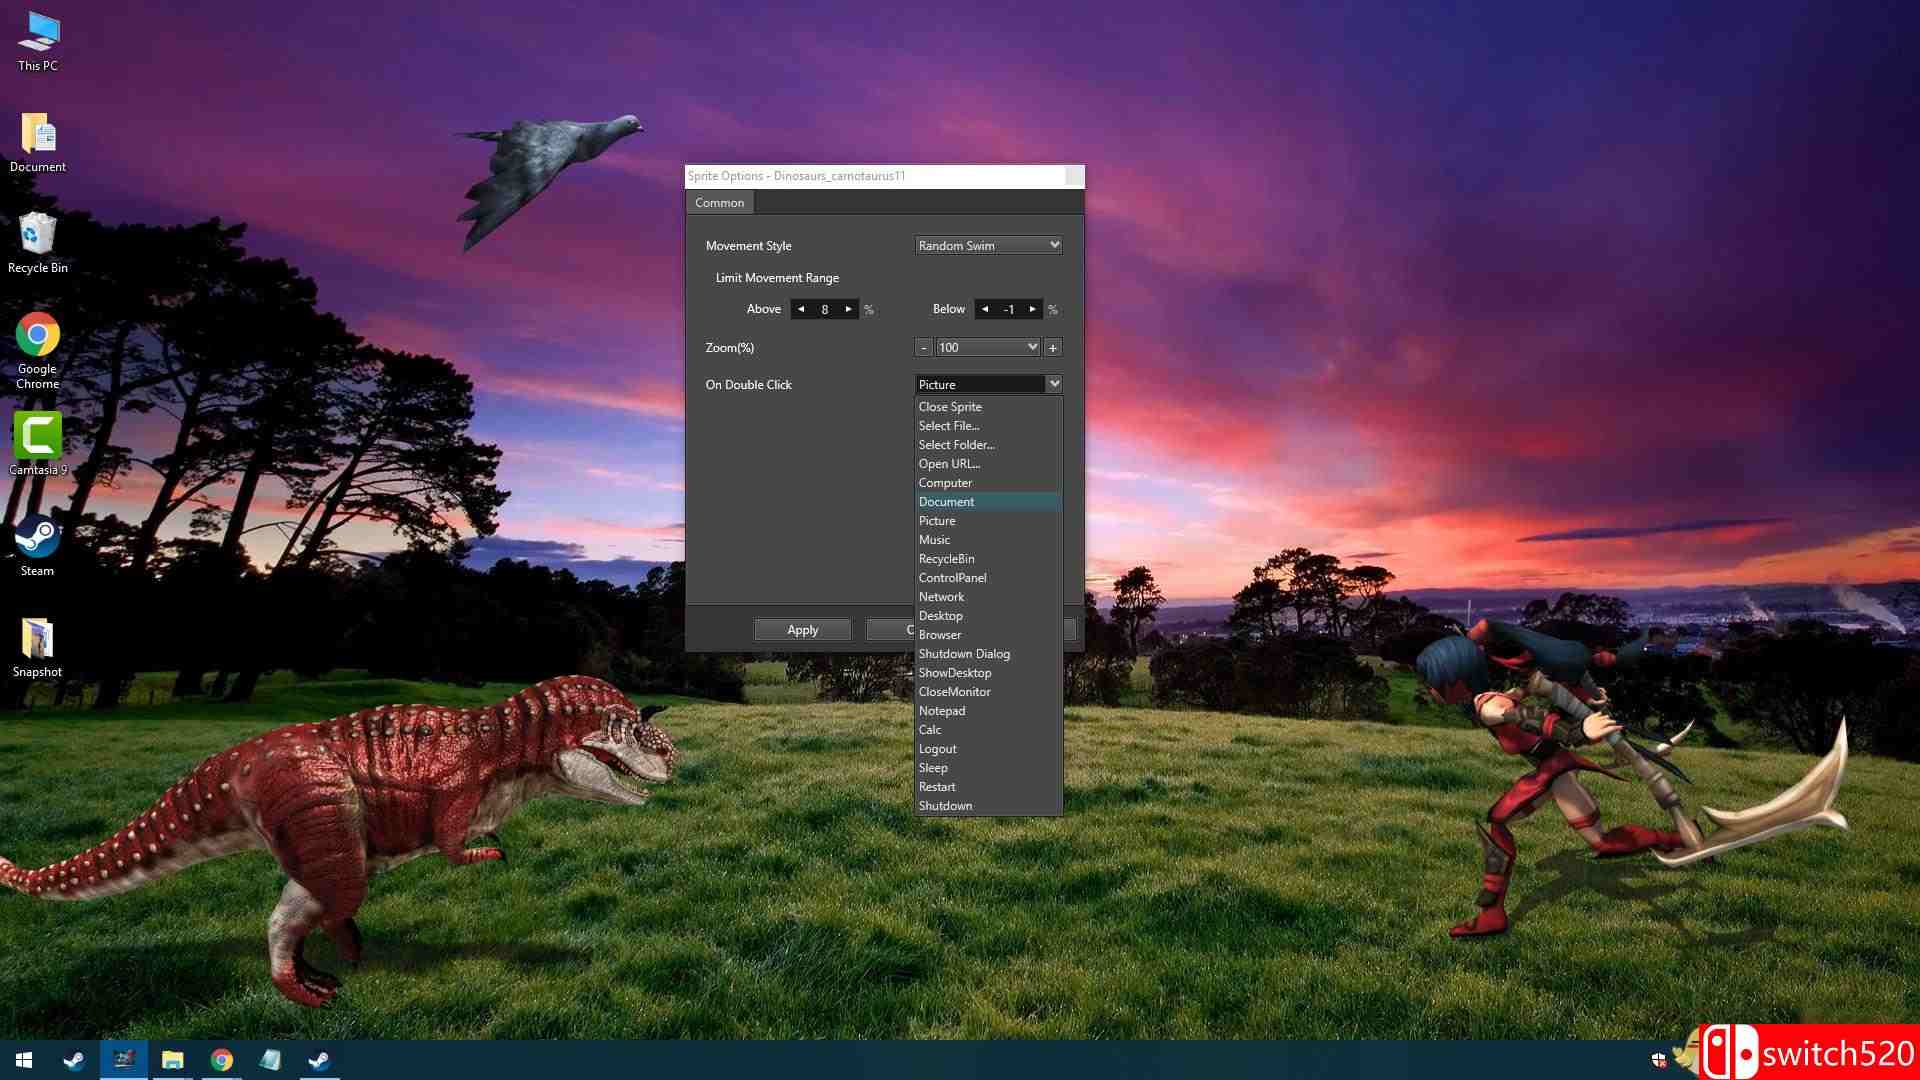The image size is (1920, 1080).
Task: Click the Steam desktop shortcut
Action: [37, 538]
